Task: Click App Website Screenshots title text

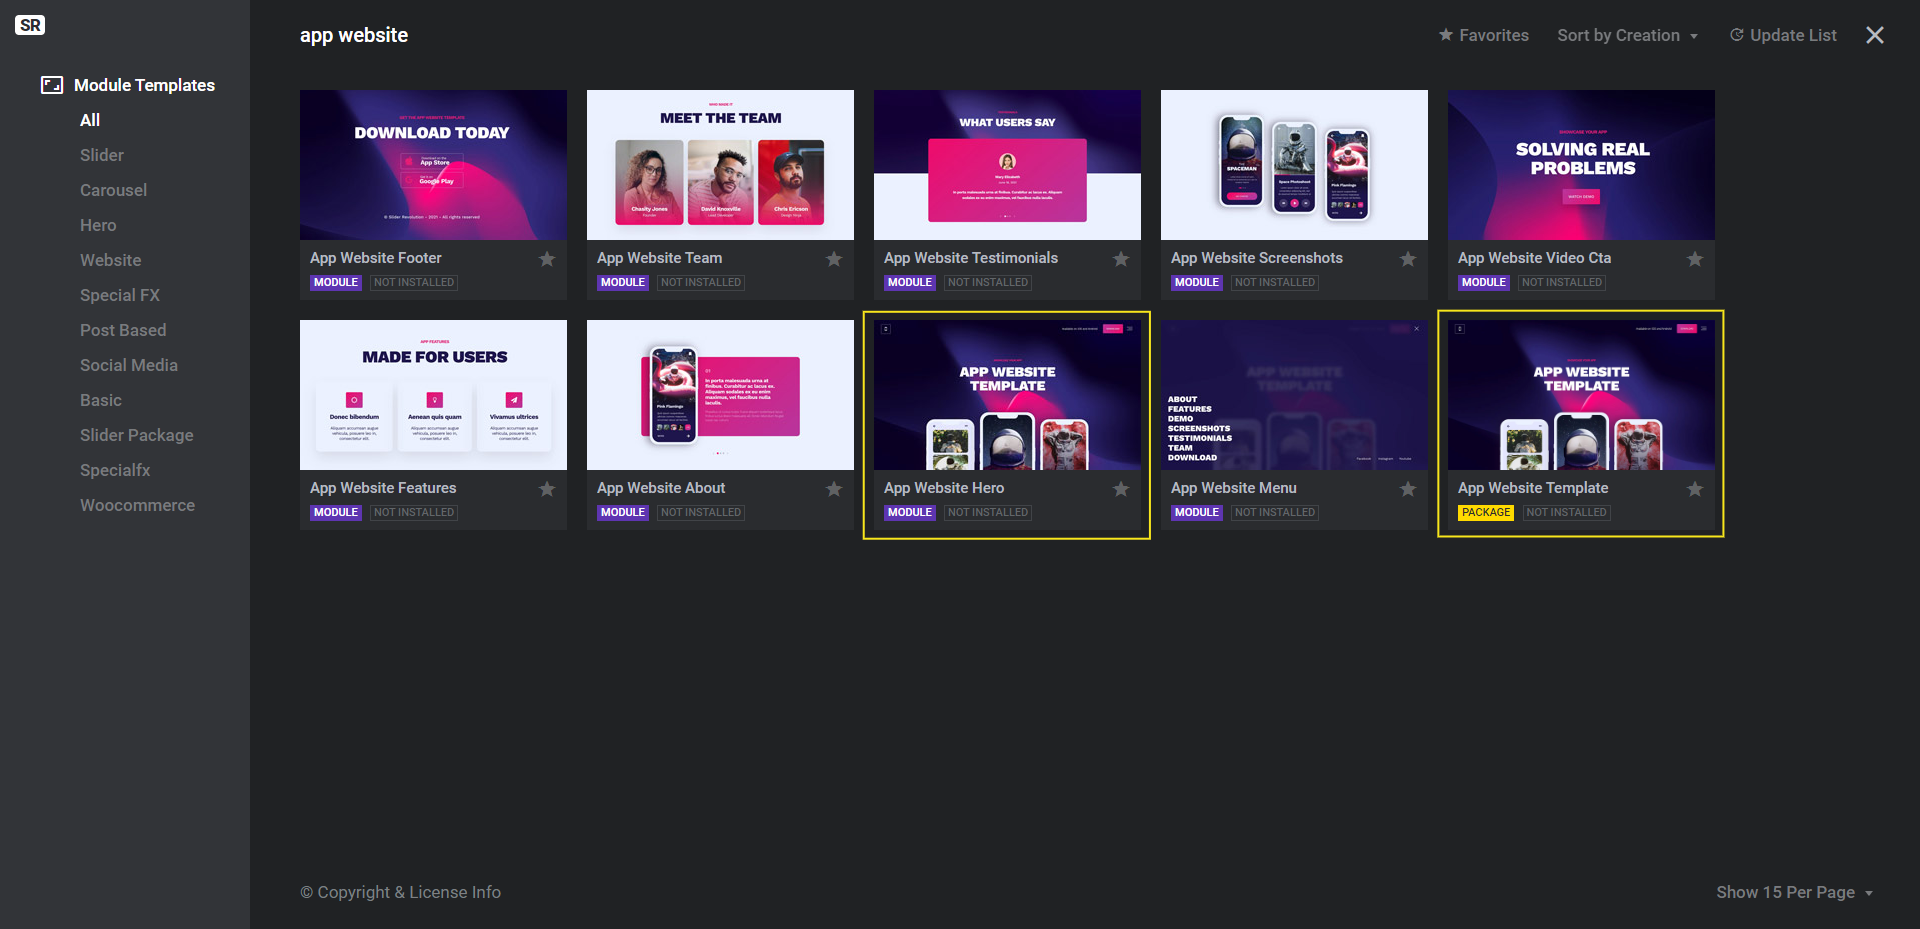Action: tap(1257, 258)
